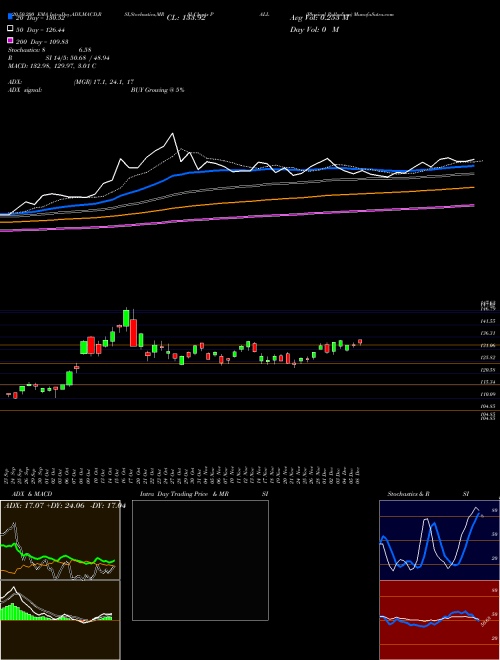Screen dimensions: 500x660
Task: Click the ADX signal label
Action: (25, 90)
